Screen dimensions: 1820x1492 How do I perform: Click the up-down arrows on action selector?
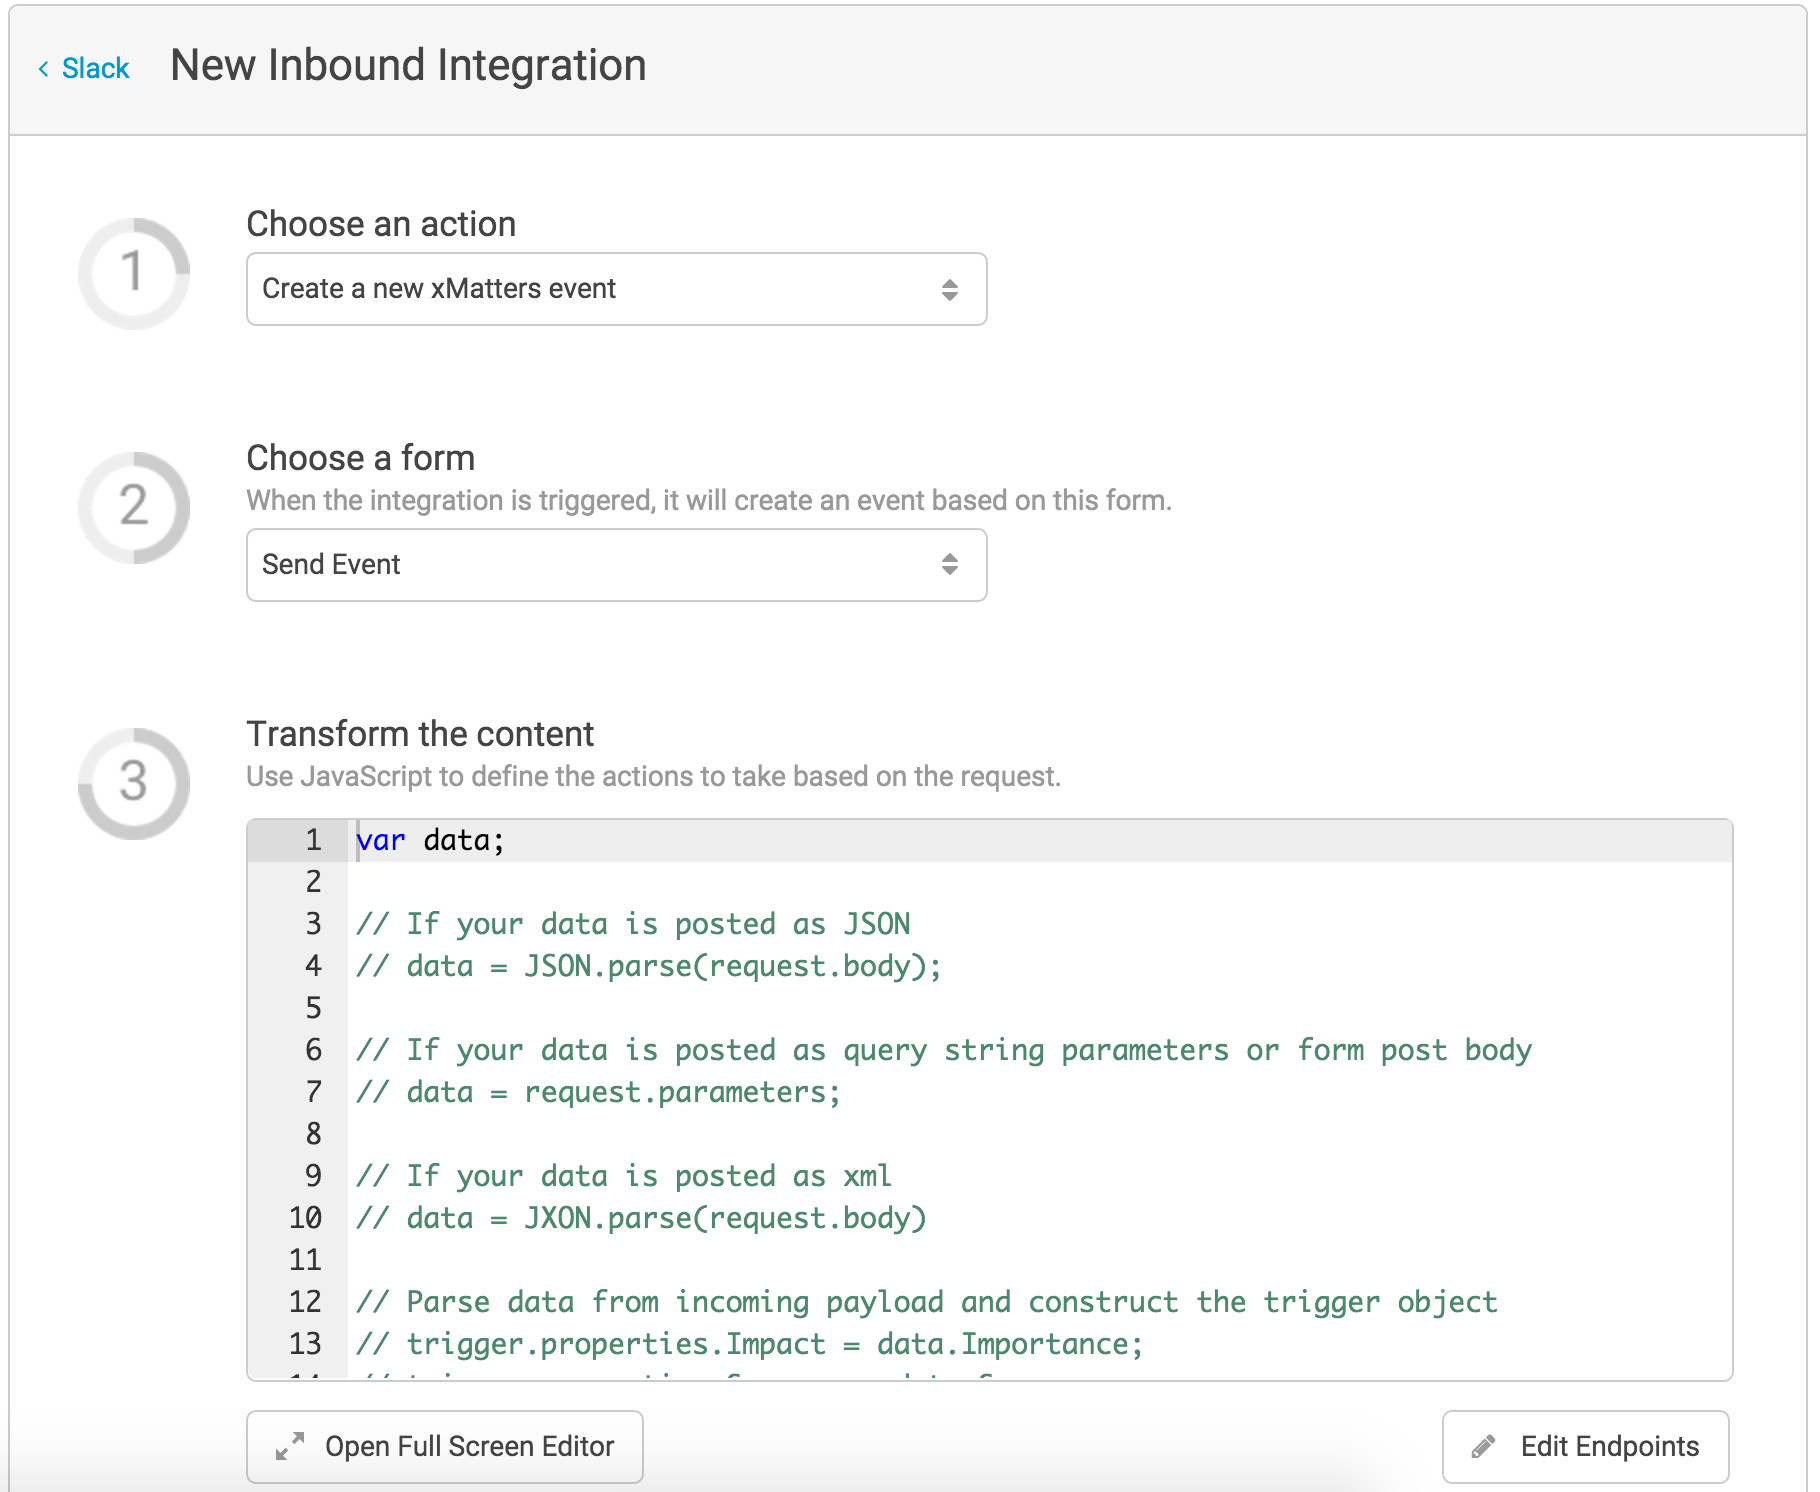pos(950,289)
